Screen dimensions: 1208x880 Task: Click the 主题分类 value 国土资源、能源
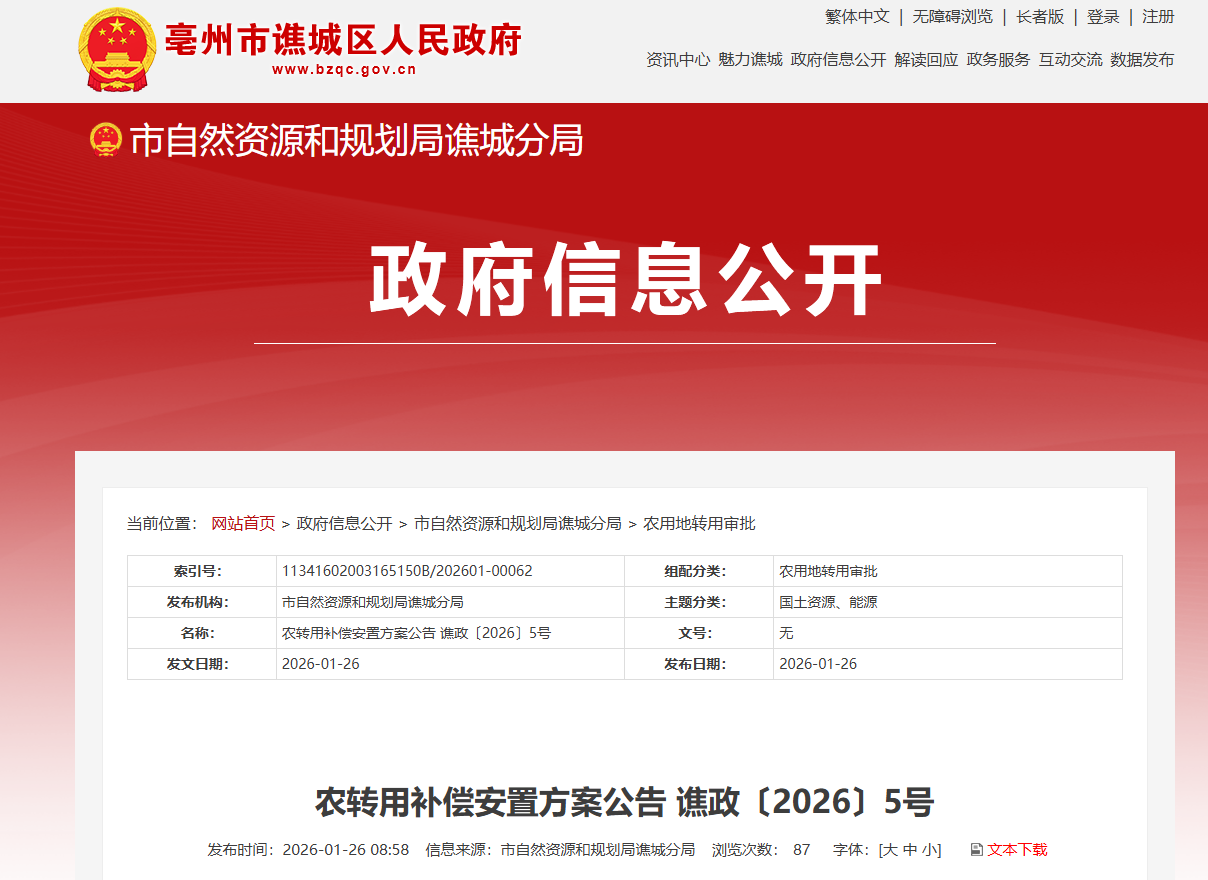pyautogui.click(x=828, y=602)
